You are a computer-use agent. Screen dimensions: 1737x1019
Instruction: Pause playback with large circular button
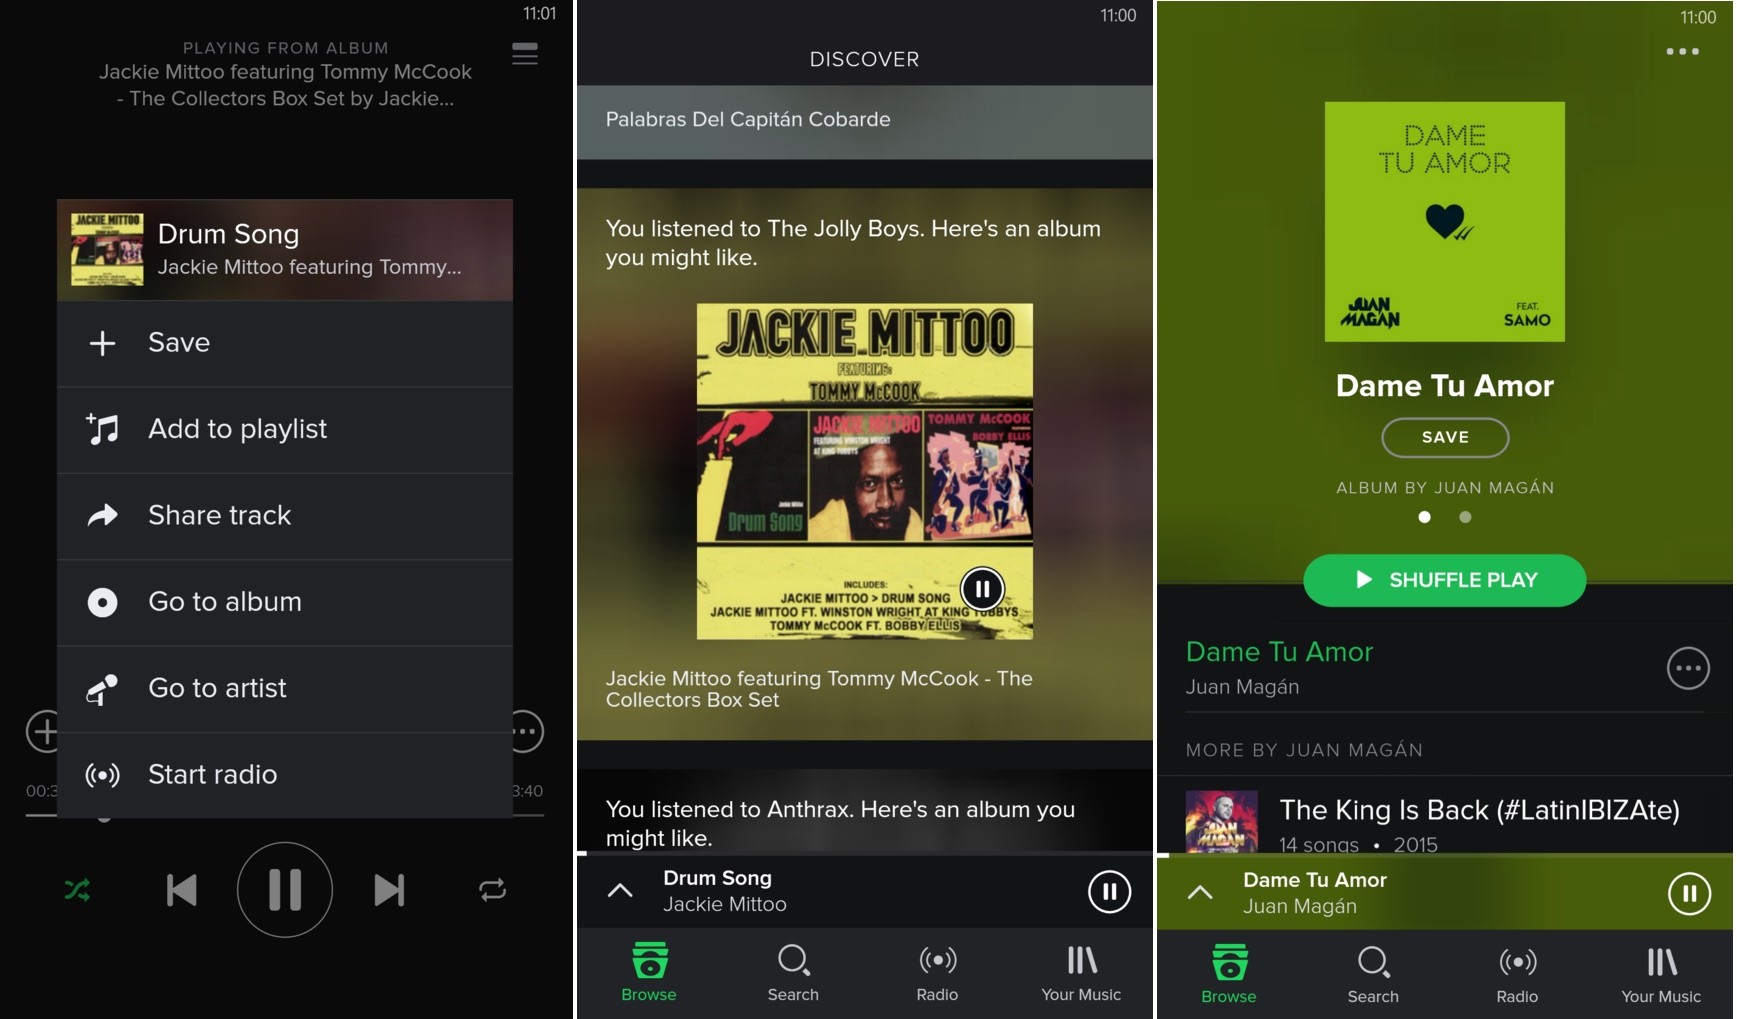[x=285, y=890]
